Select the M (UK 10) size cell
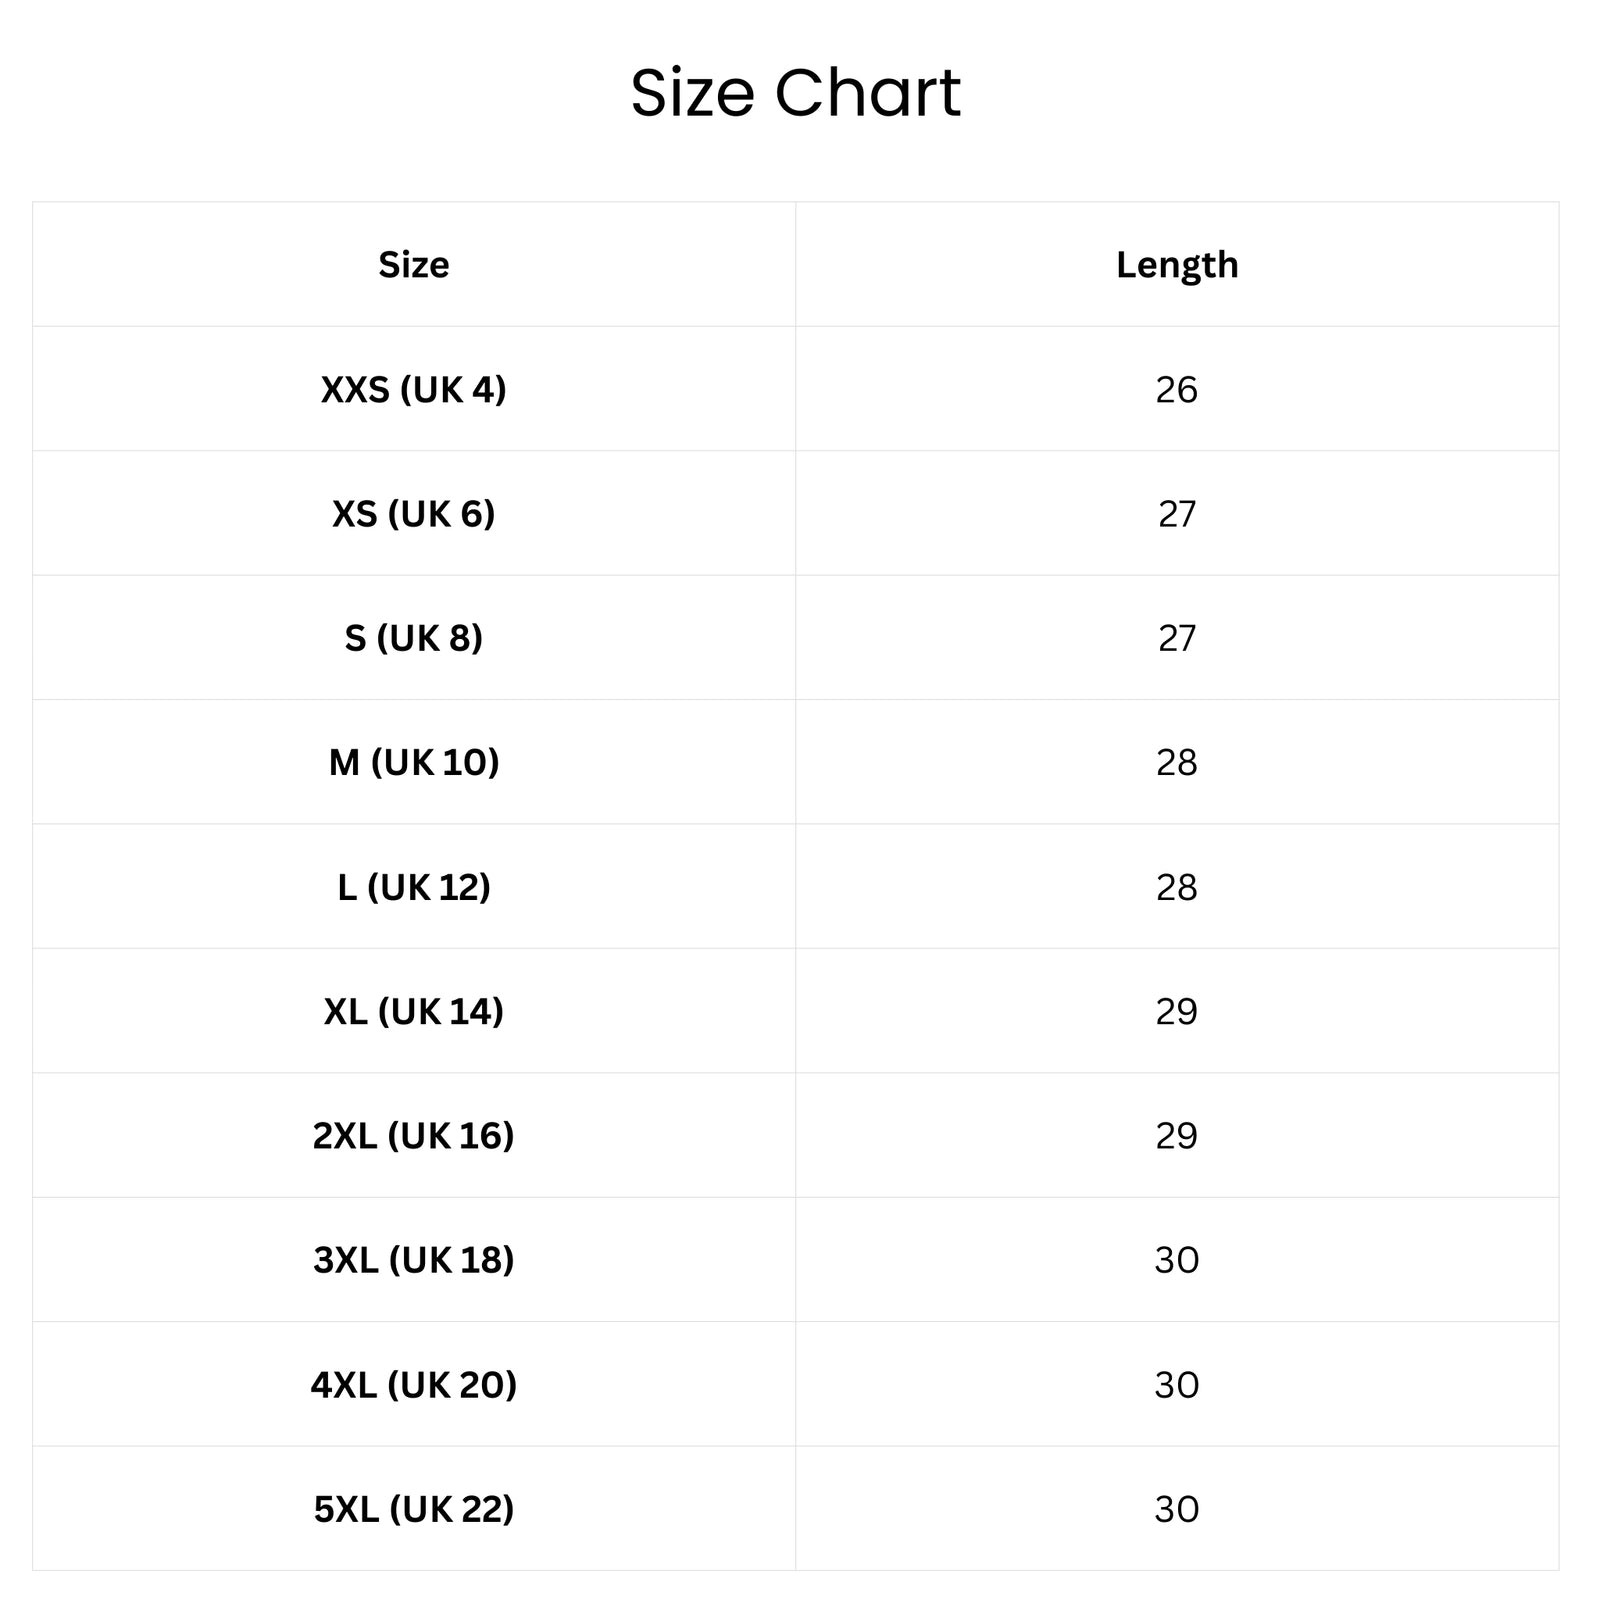 (413, 762)
